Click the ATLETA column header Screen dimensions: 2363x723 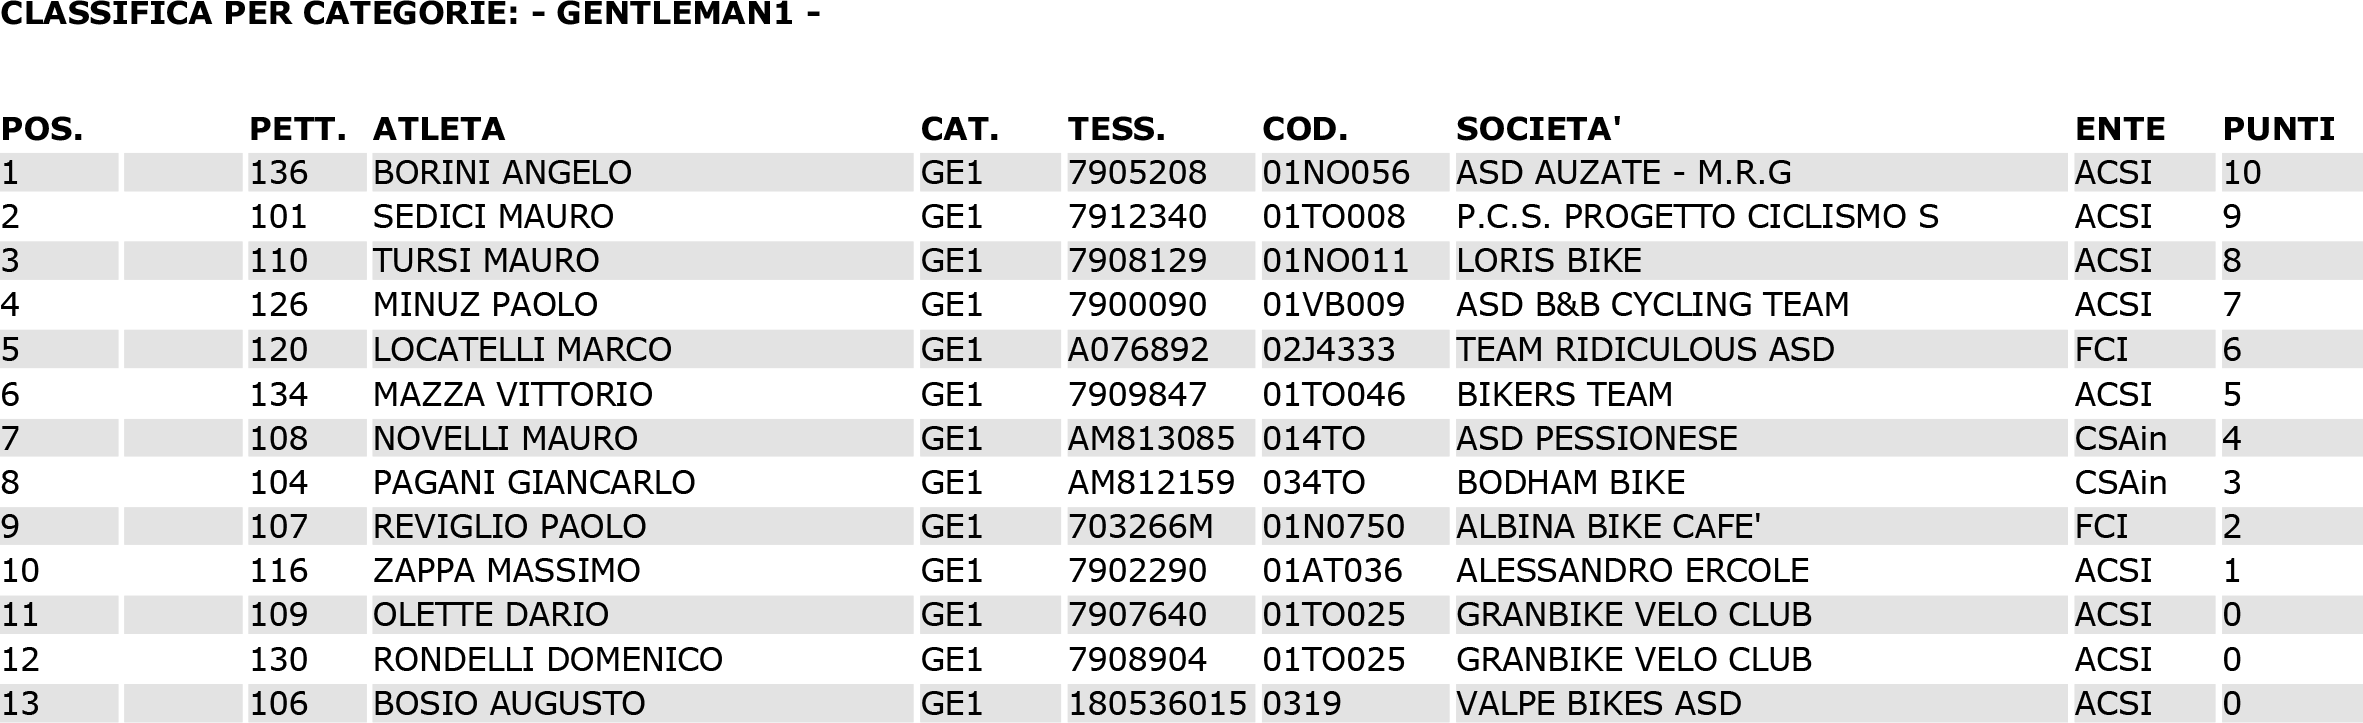tap(439, 129)
